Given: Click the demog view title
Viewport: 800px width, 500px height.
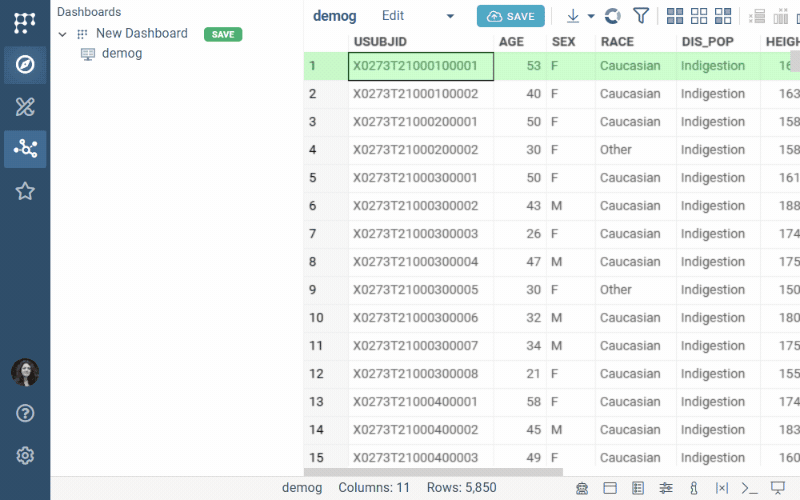Looking at the screenshot, I should 335,16.
